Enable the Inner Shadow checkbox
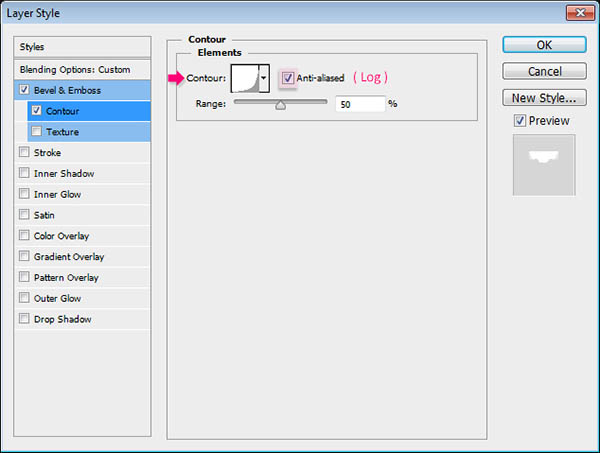600x453 pixels. click(x=24, y=173)
